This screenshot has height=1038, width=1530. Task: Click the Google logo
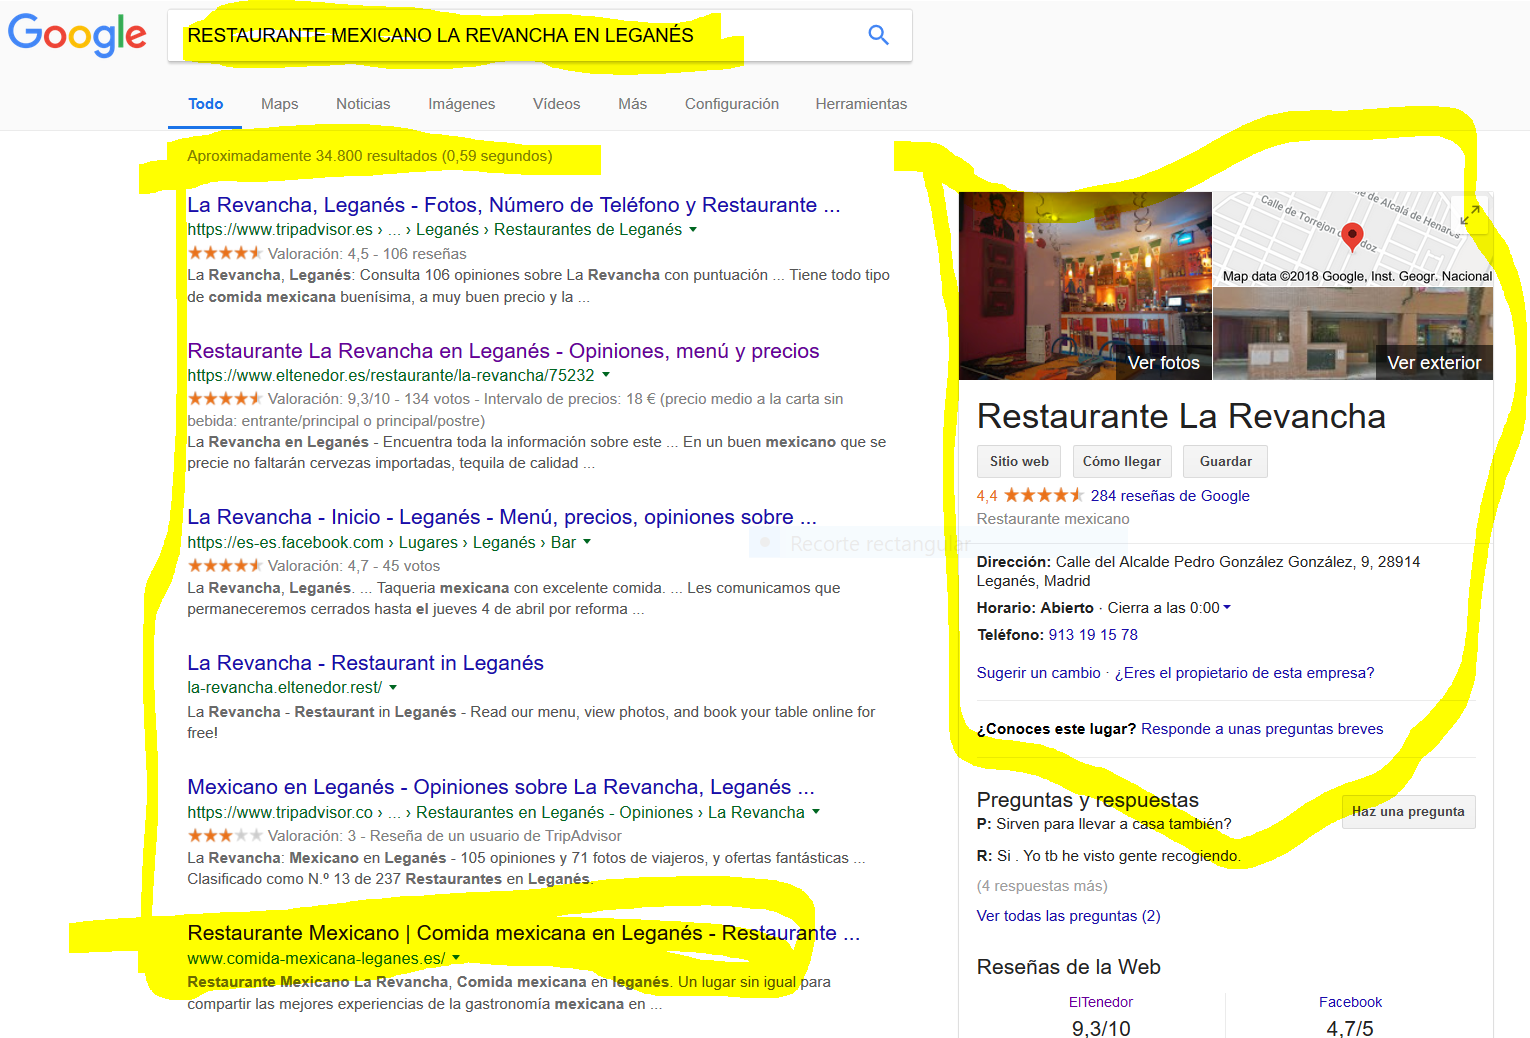coord(77,35)
